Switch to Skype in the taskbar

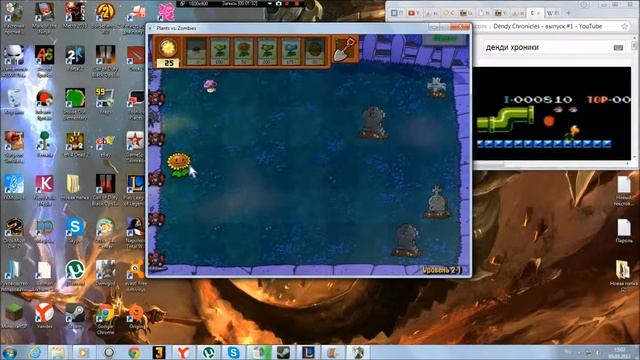(233, 353)
